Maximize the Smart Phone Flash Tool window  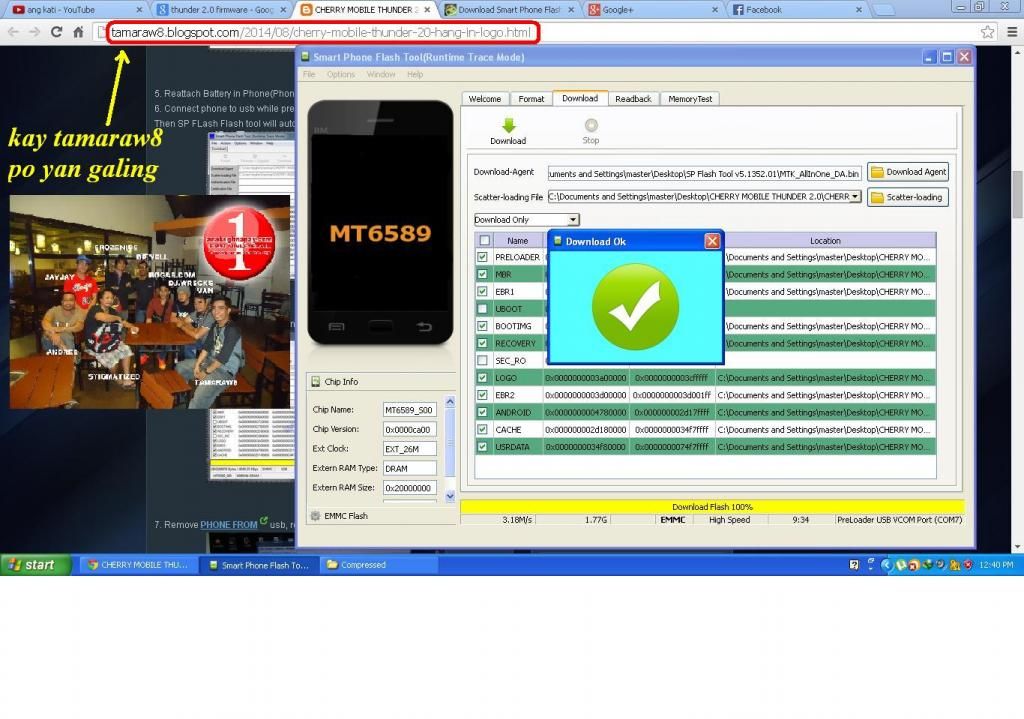(x=946, y=57)
